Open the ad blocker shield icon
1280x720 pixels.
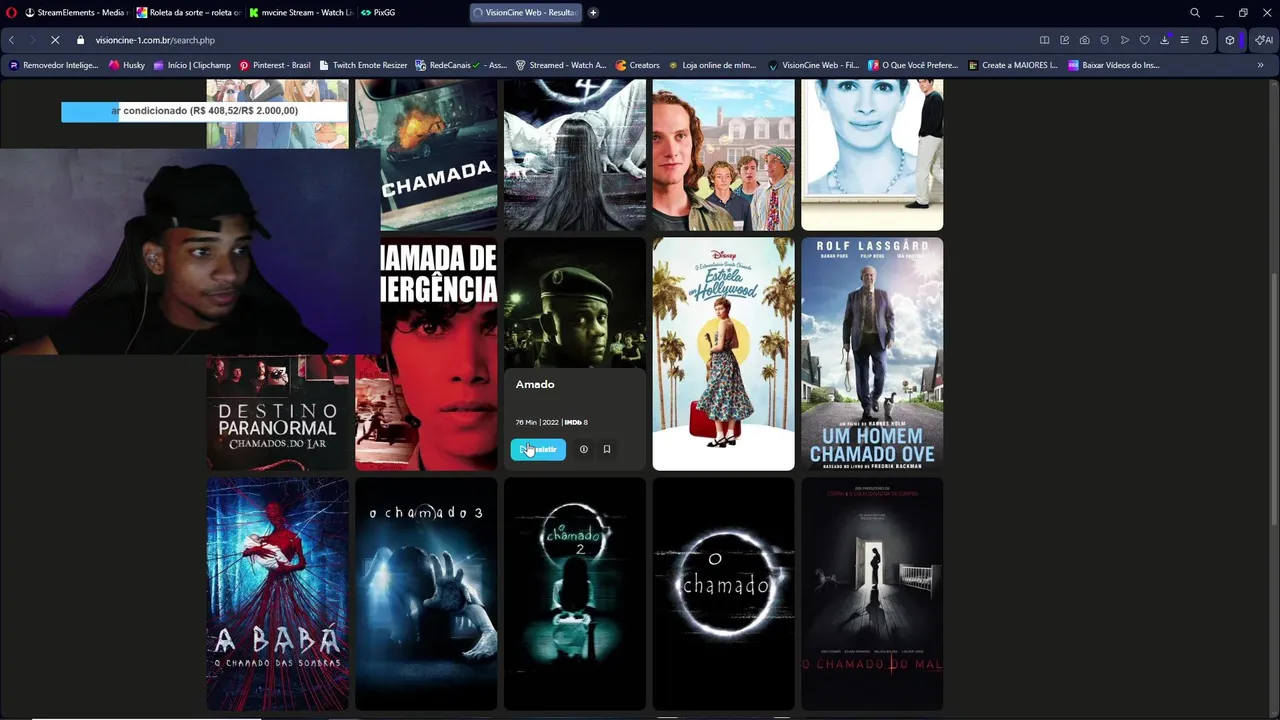1104,40
